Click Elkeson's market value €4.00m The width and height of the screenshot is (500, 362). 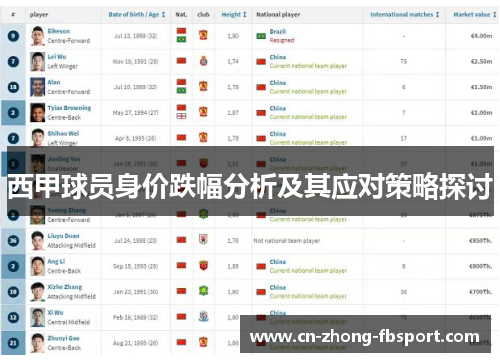coord(481,36)
